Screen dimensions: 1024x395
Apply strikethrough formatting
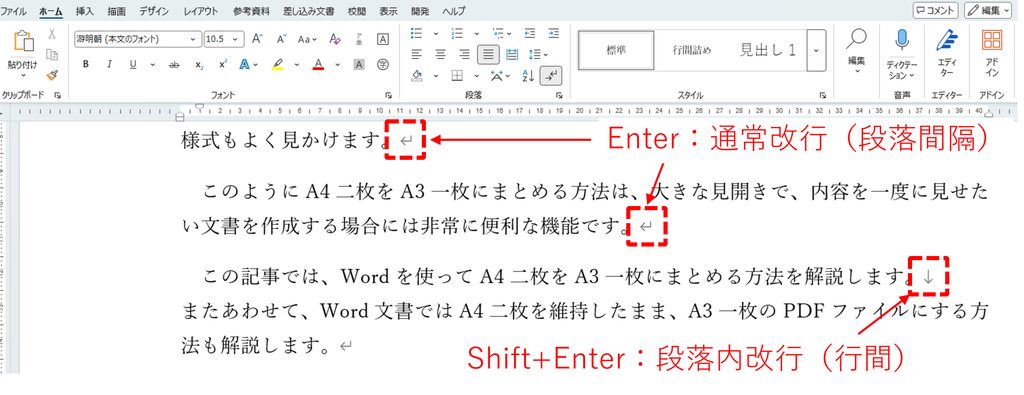click(x=174, y=65)
